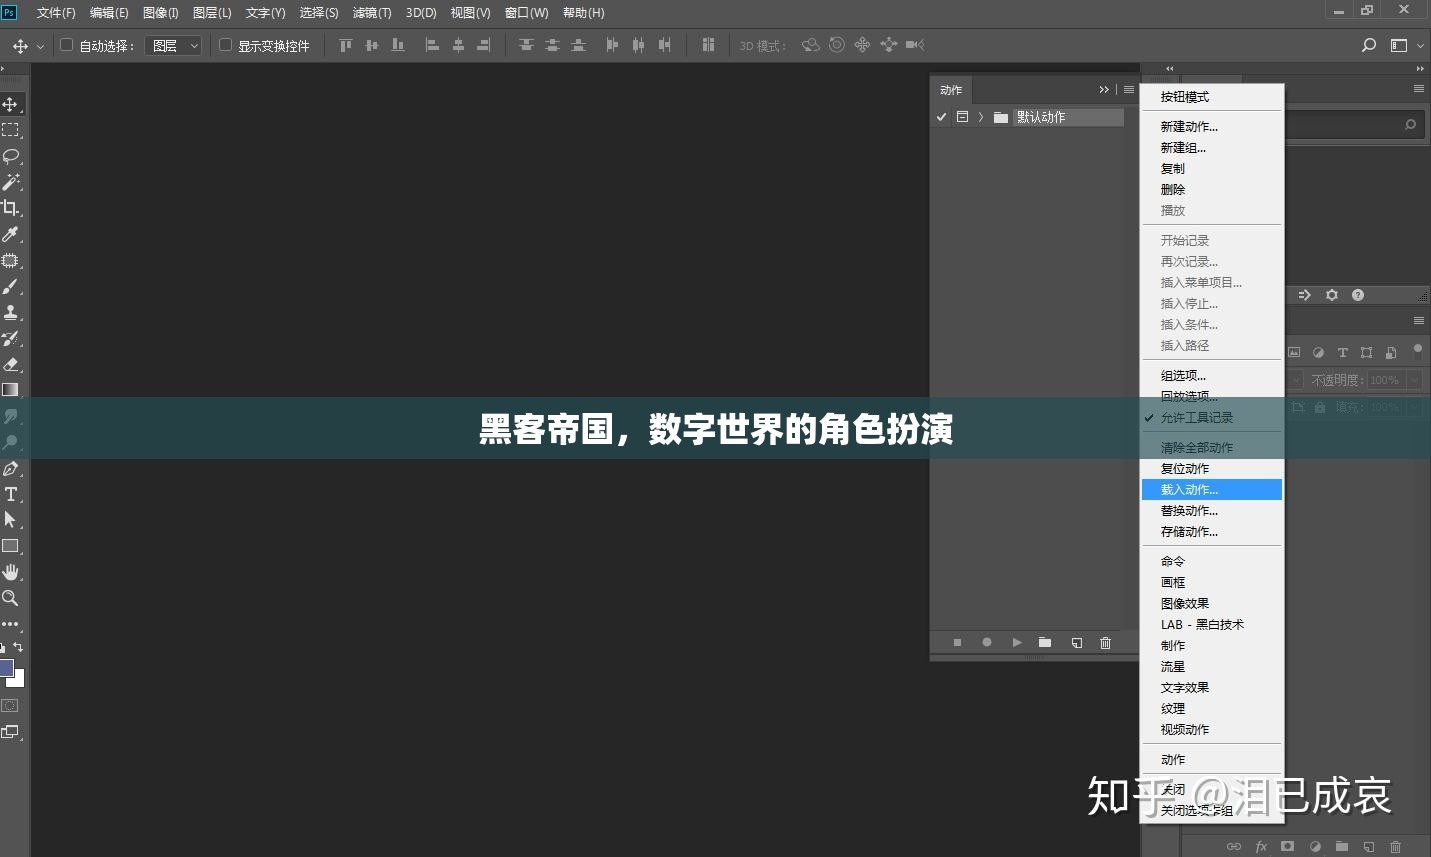Check the 显示变换控件 checkbox
This screenshot has width=1431, height=857.
(225, 45)
